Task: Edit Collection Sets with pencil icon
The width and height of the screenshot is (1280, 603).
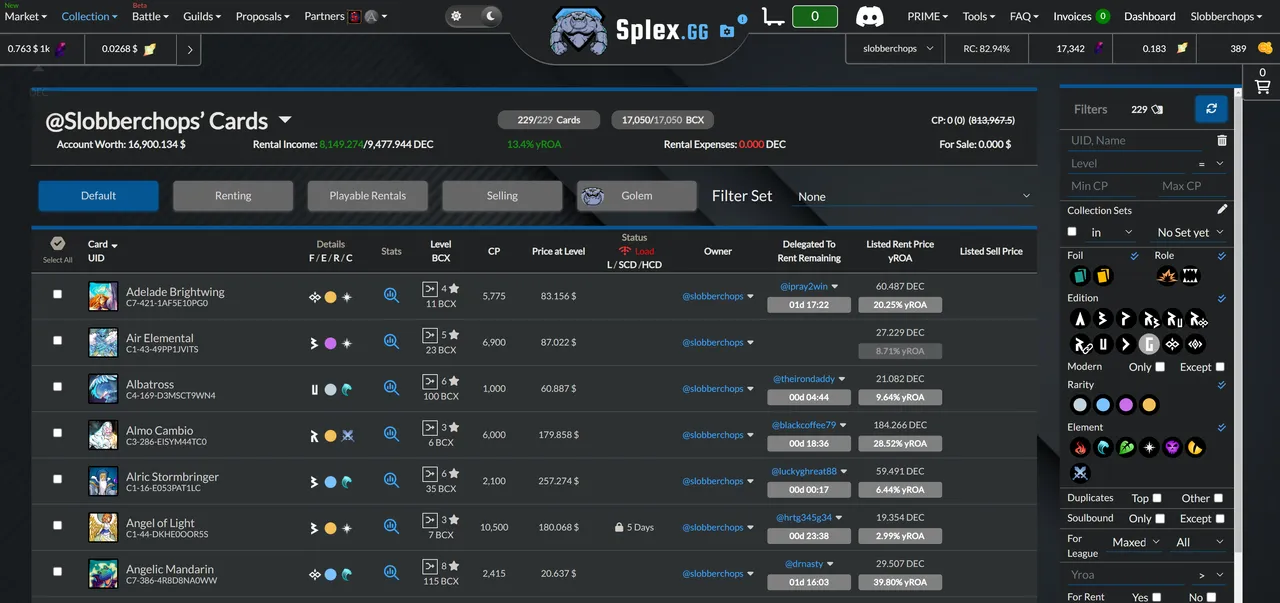Action: [x=1221, y=210]
